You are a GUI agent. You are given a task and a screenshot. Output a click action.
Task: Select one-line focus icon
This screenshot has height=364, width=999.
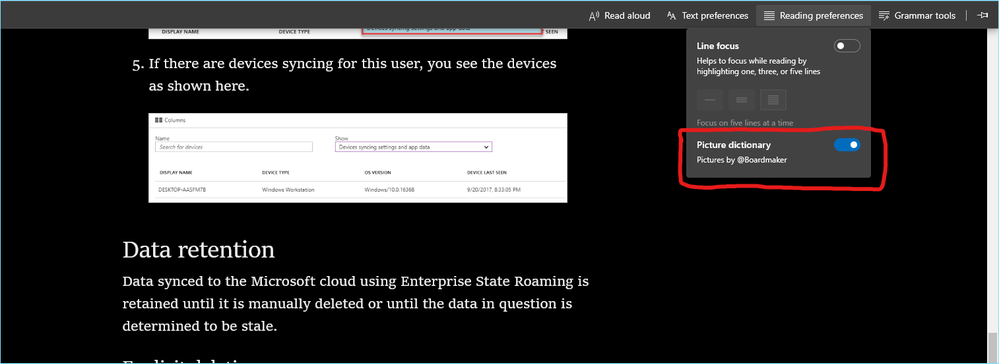710,100
